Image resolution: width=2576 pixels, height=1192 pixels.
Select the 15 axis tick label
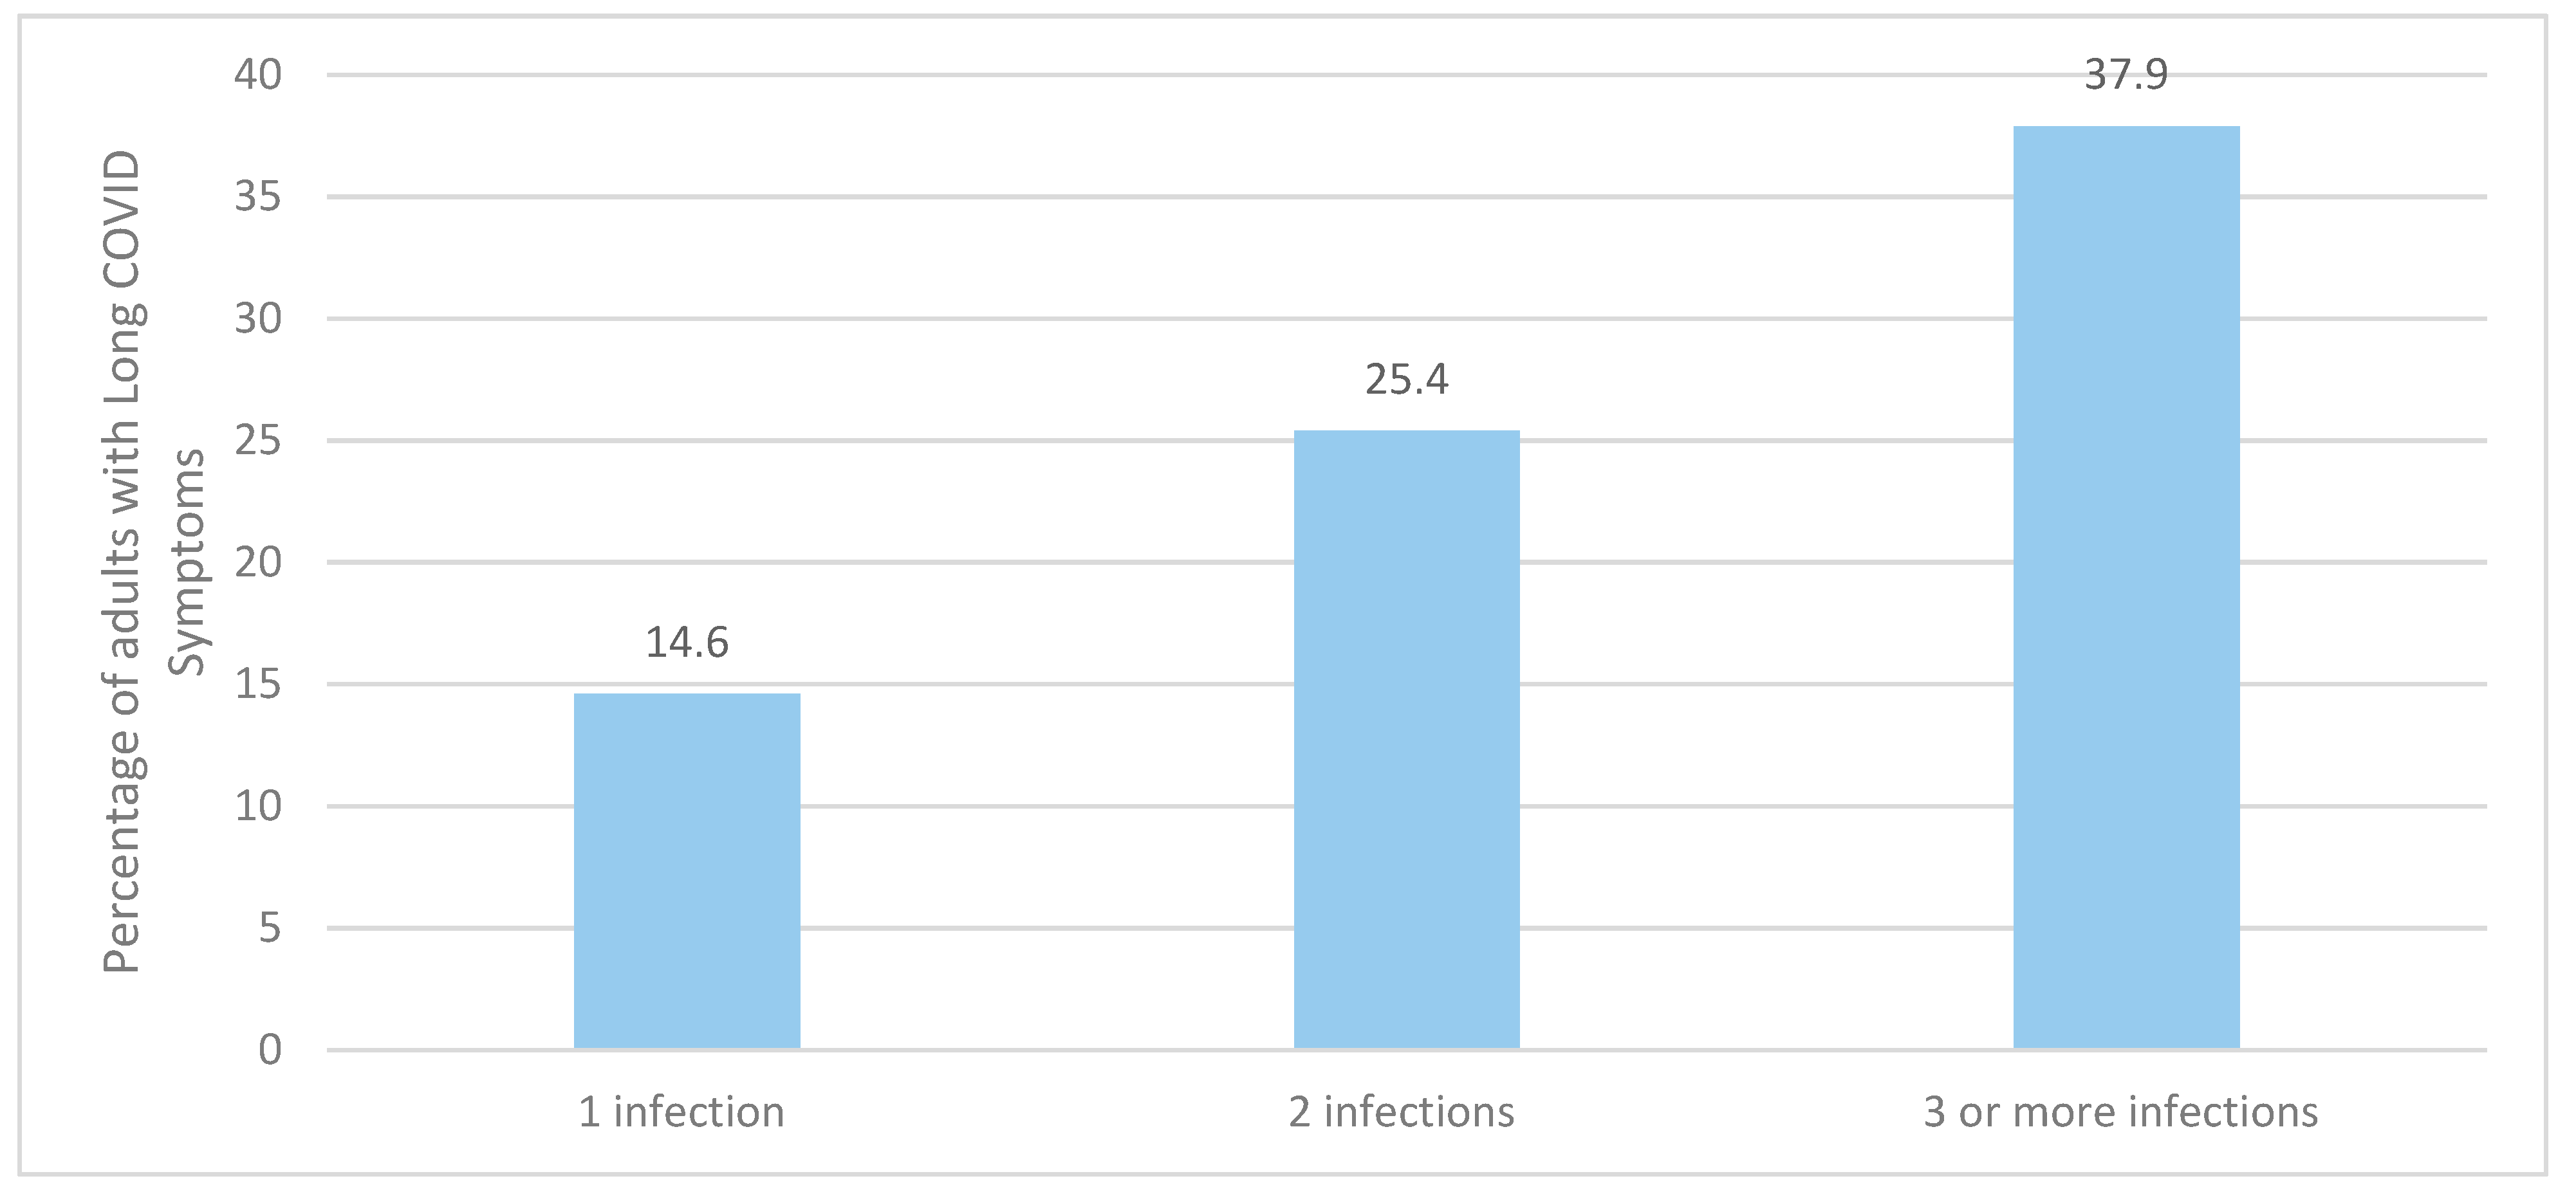click(x=258, y=685)
